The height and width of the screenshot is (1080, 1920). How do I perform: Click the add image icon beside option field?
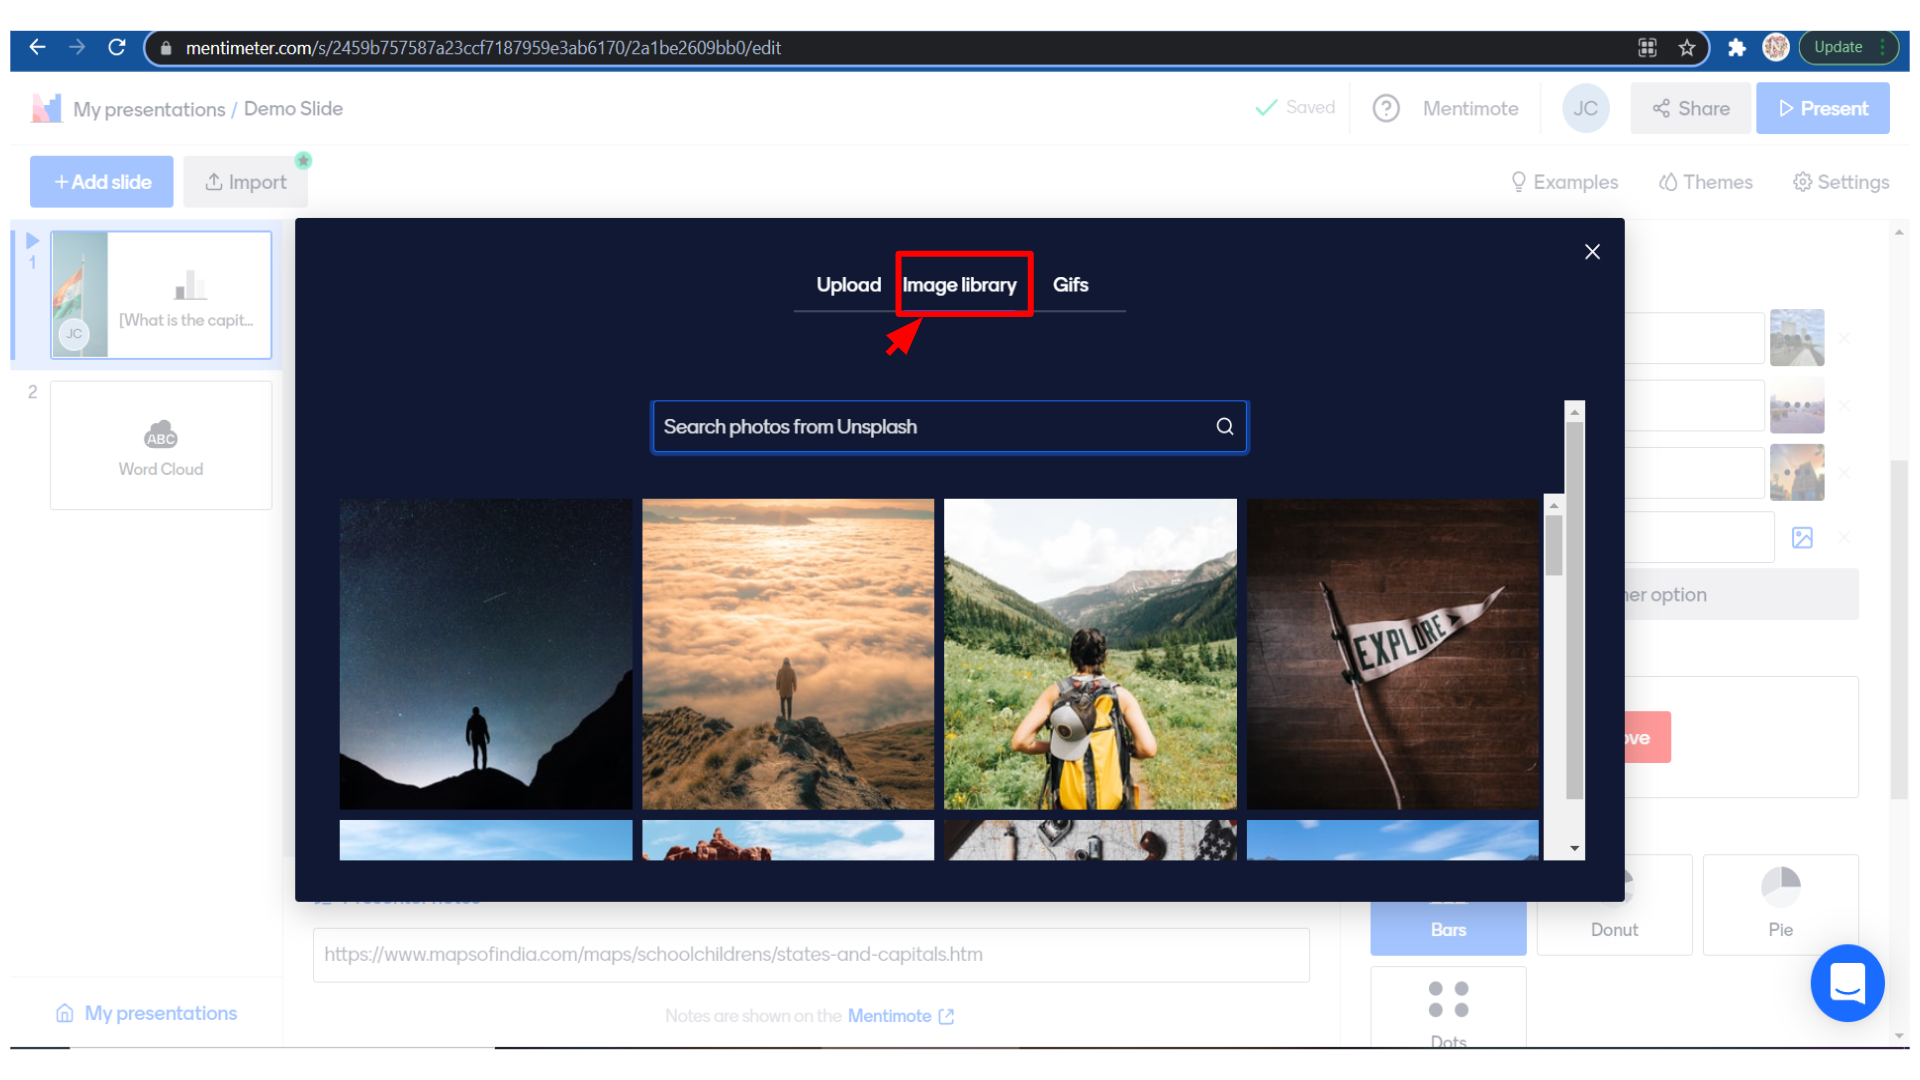pyautogui.click(x=1802, y=538)
